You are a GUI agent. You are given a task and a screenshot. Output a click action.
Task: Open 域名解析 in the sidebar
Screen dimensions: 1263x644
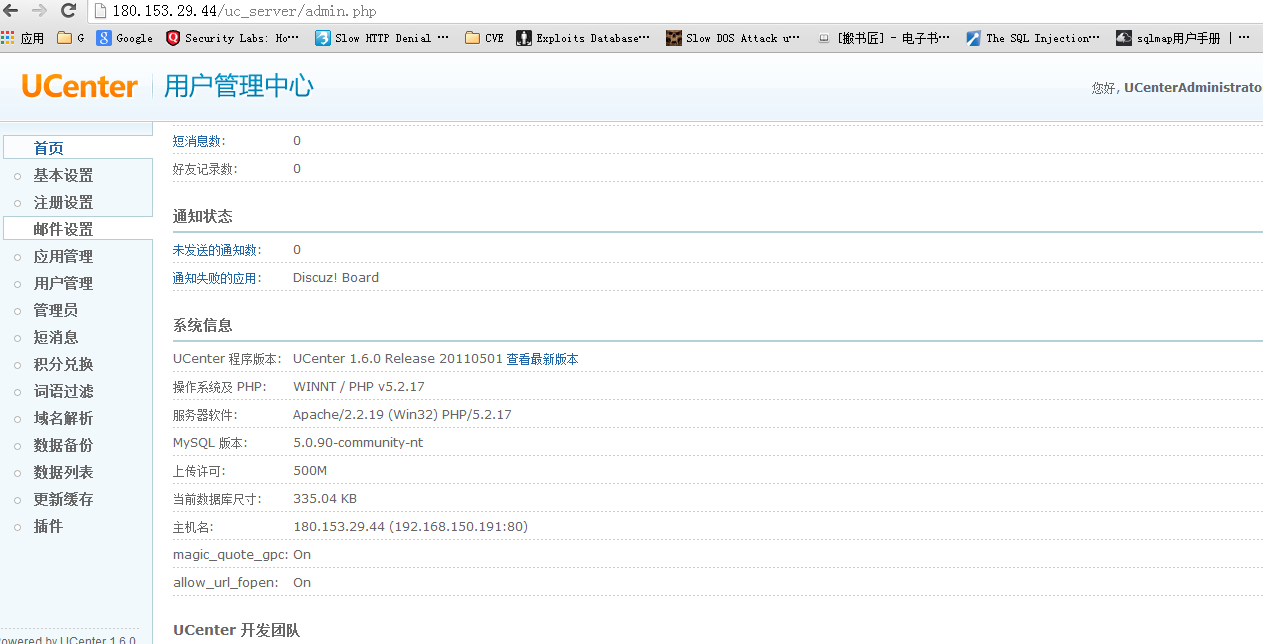63,418
